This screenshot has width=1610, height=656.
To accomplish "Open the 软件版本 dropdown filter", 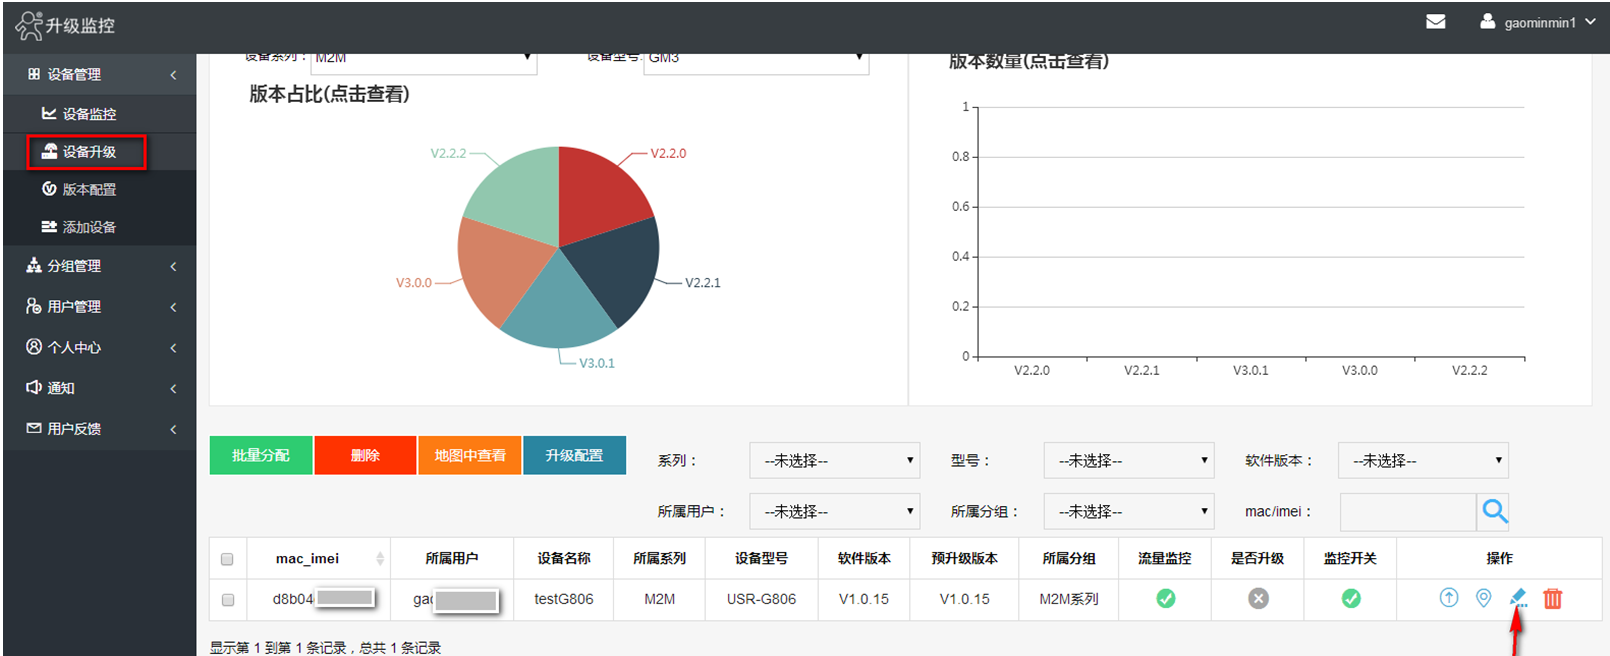I will pyautogui.click(x=1422, y=461).
